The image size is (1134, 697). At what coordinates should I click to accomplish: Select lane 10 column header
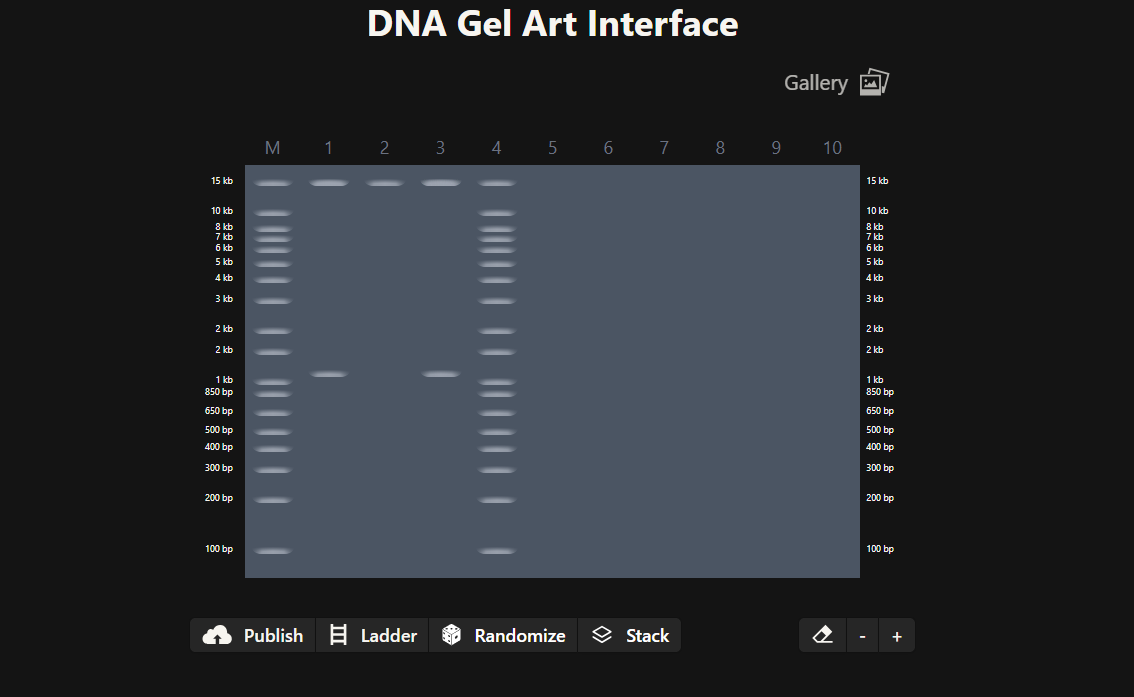point(832,149)
